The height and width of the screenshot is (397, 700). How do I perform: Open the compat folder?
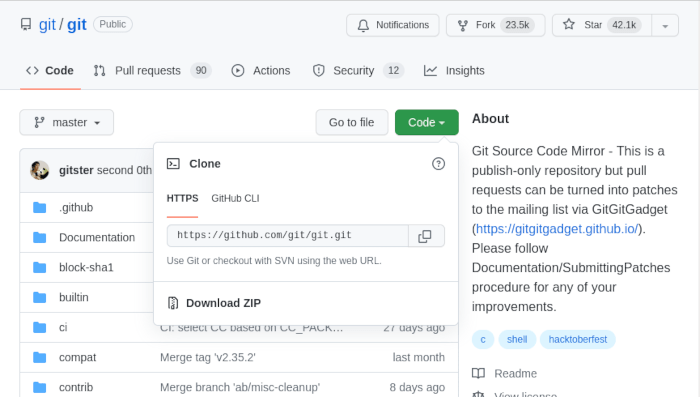78,358
